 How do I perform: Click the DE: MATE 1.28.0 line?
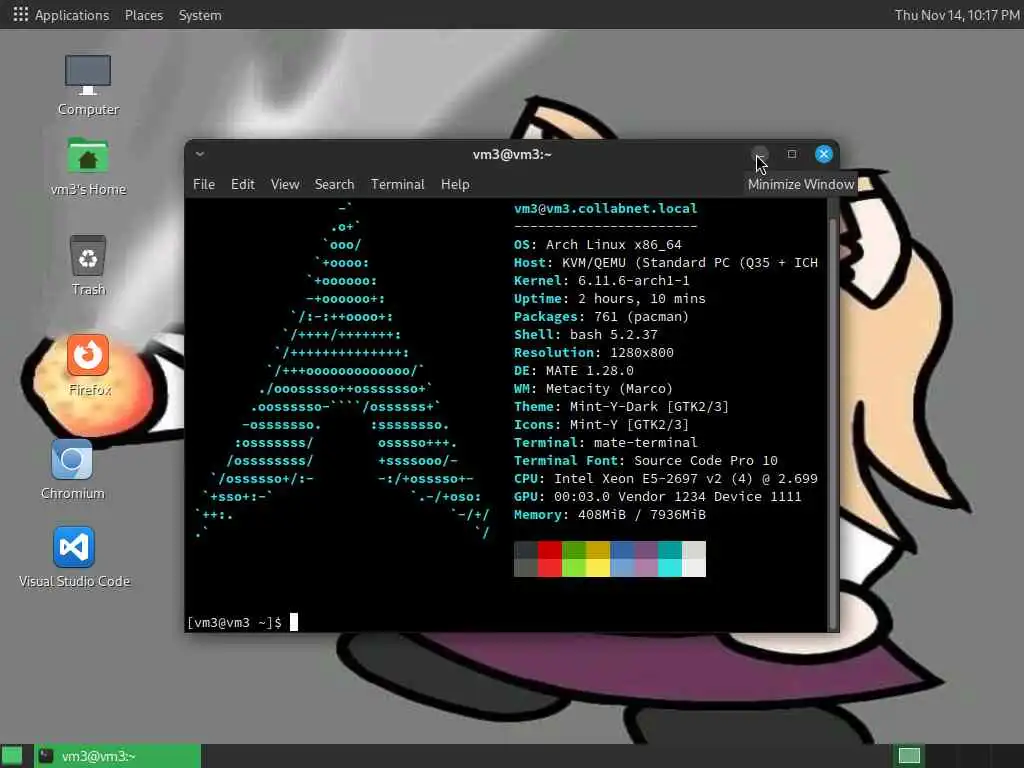tap(573, 370)
